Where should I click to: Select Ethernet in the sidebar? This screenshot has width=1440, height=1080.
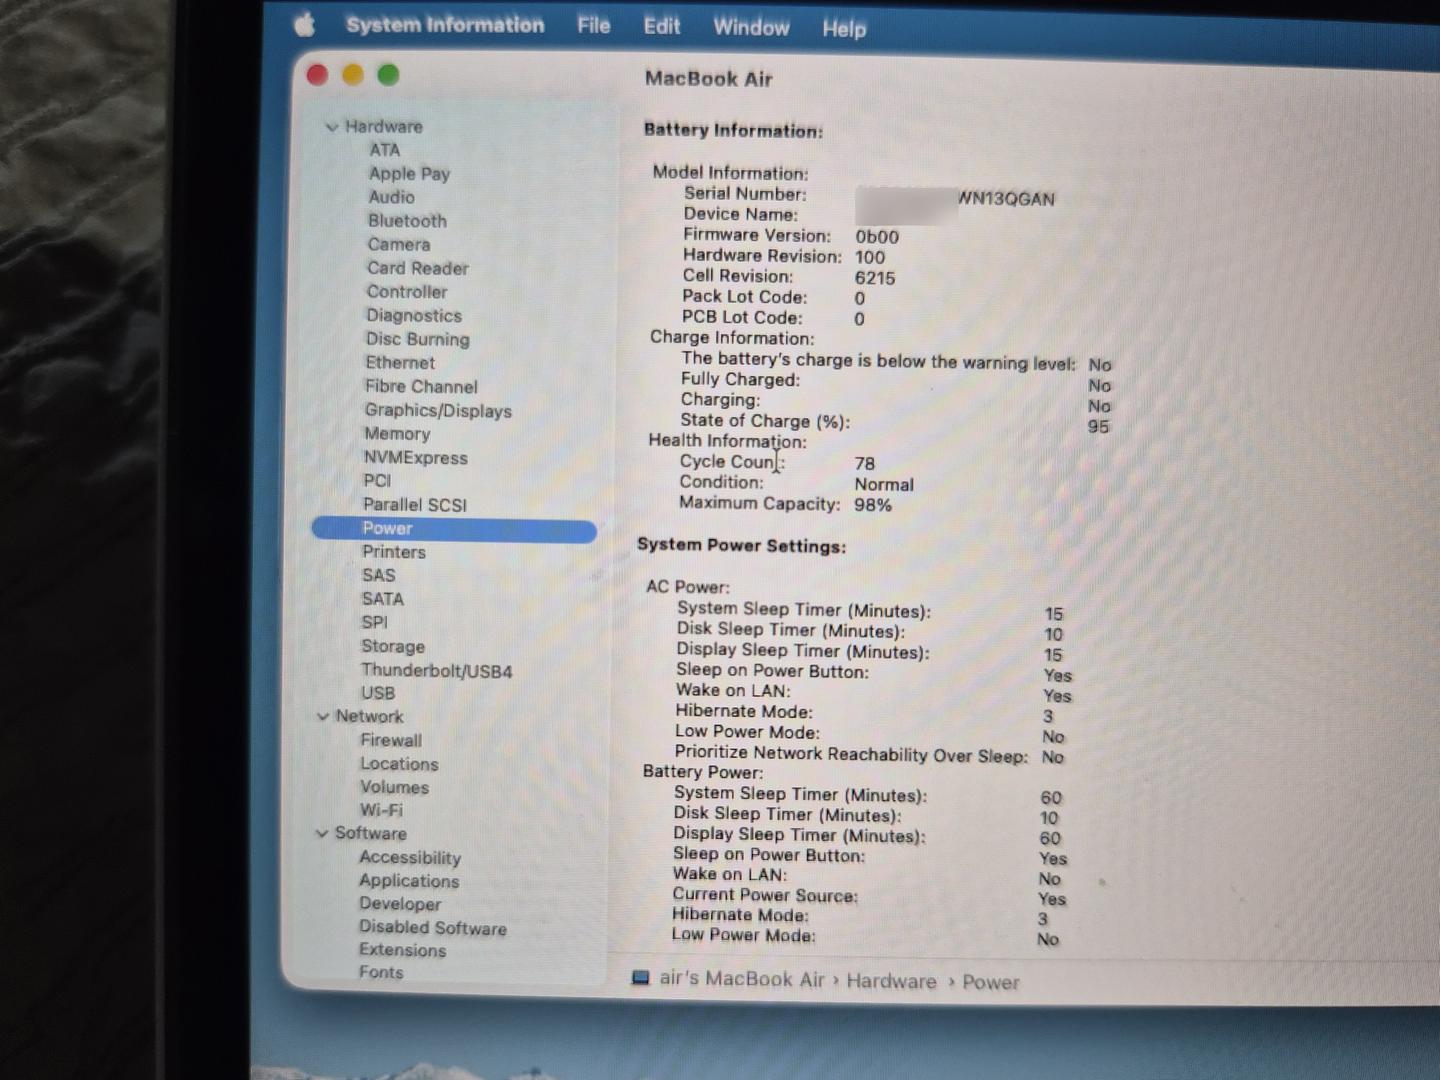[x=400, y=363]
